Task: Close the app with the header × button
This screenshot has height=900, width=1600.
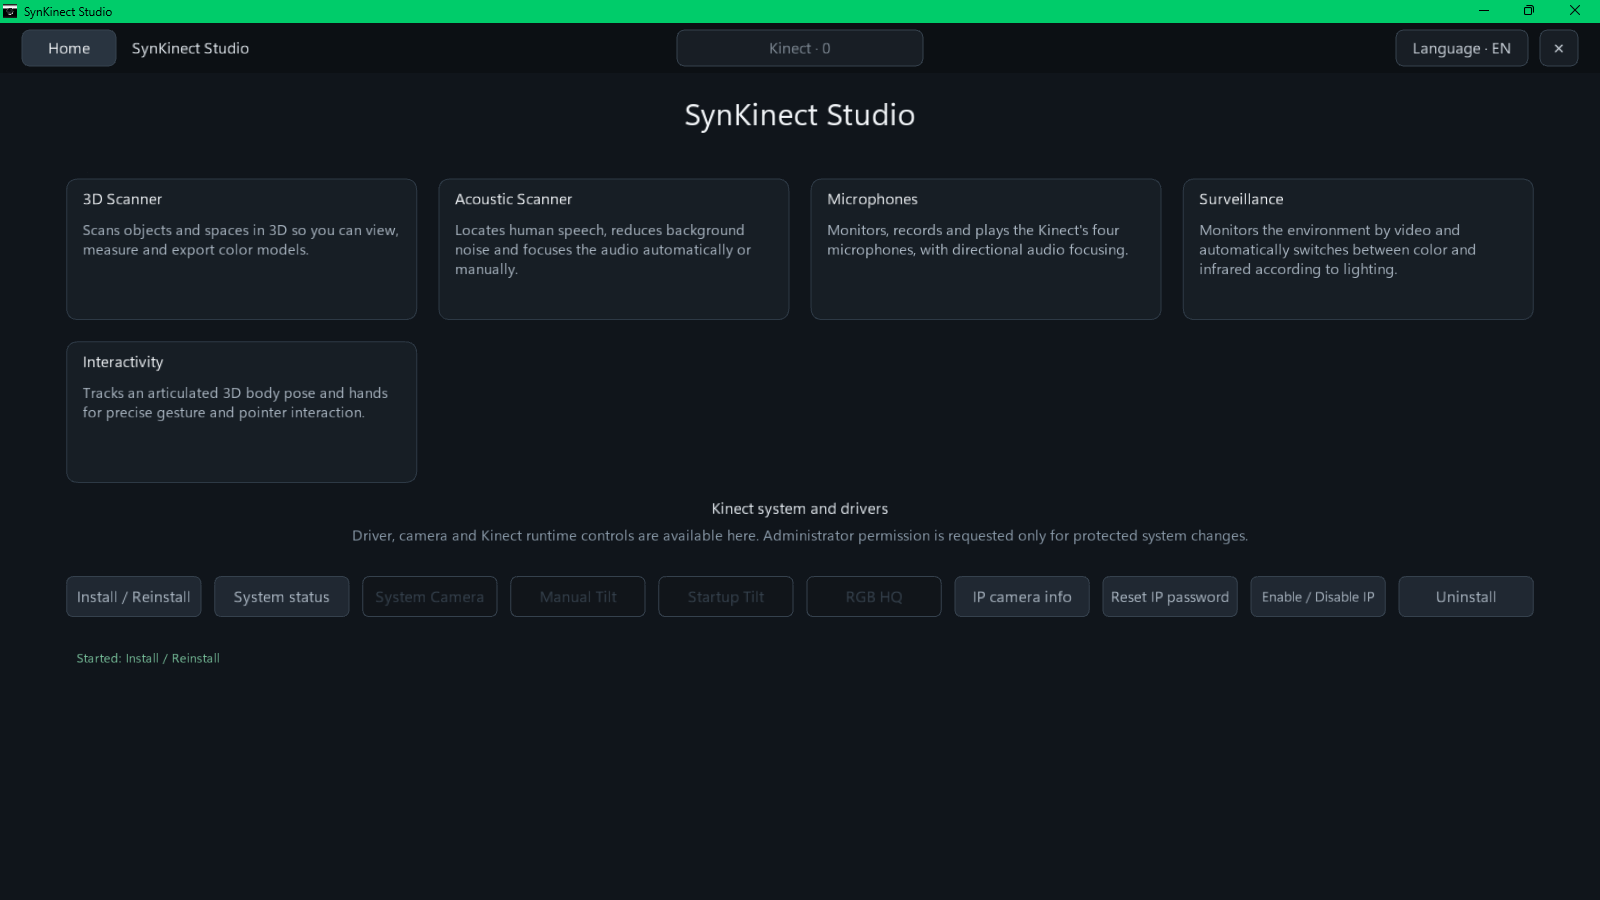Action: (x=1558, y=48)
